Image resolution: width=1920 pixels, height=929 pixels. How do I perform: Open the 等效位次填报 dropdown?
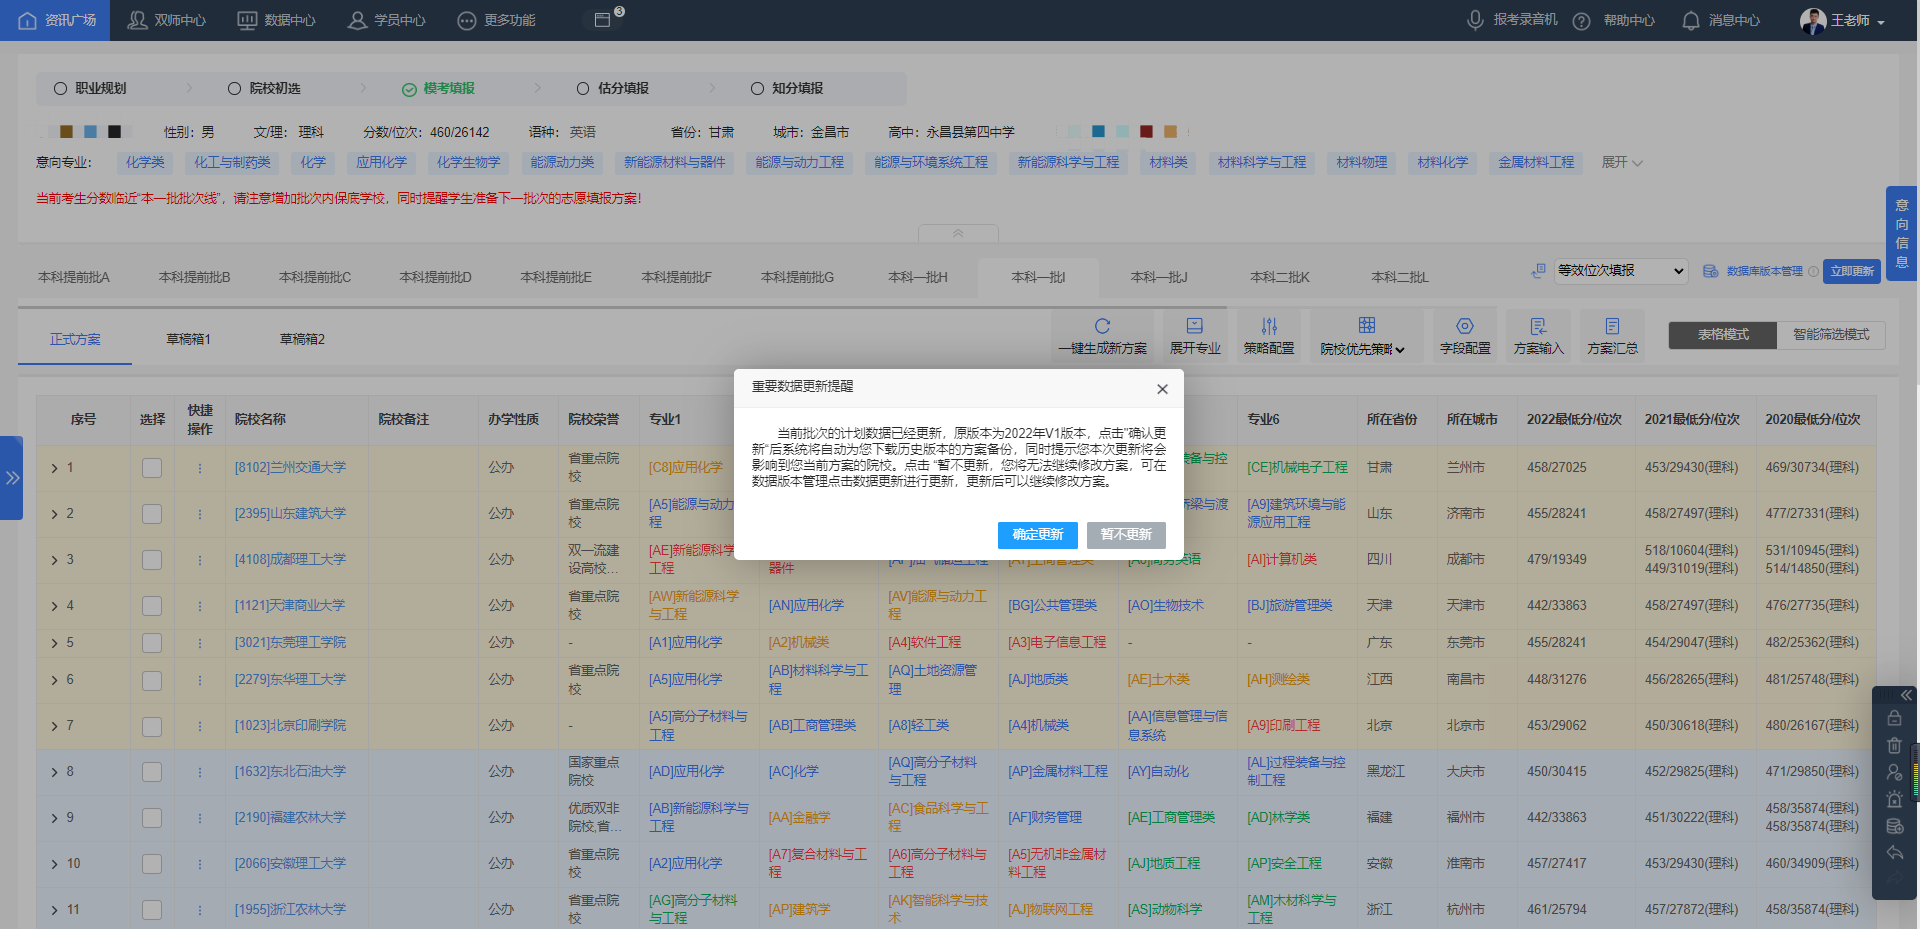[1620, 270]
